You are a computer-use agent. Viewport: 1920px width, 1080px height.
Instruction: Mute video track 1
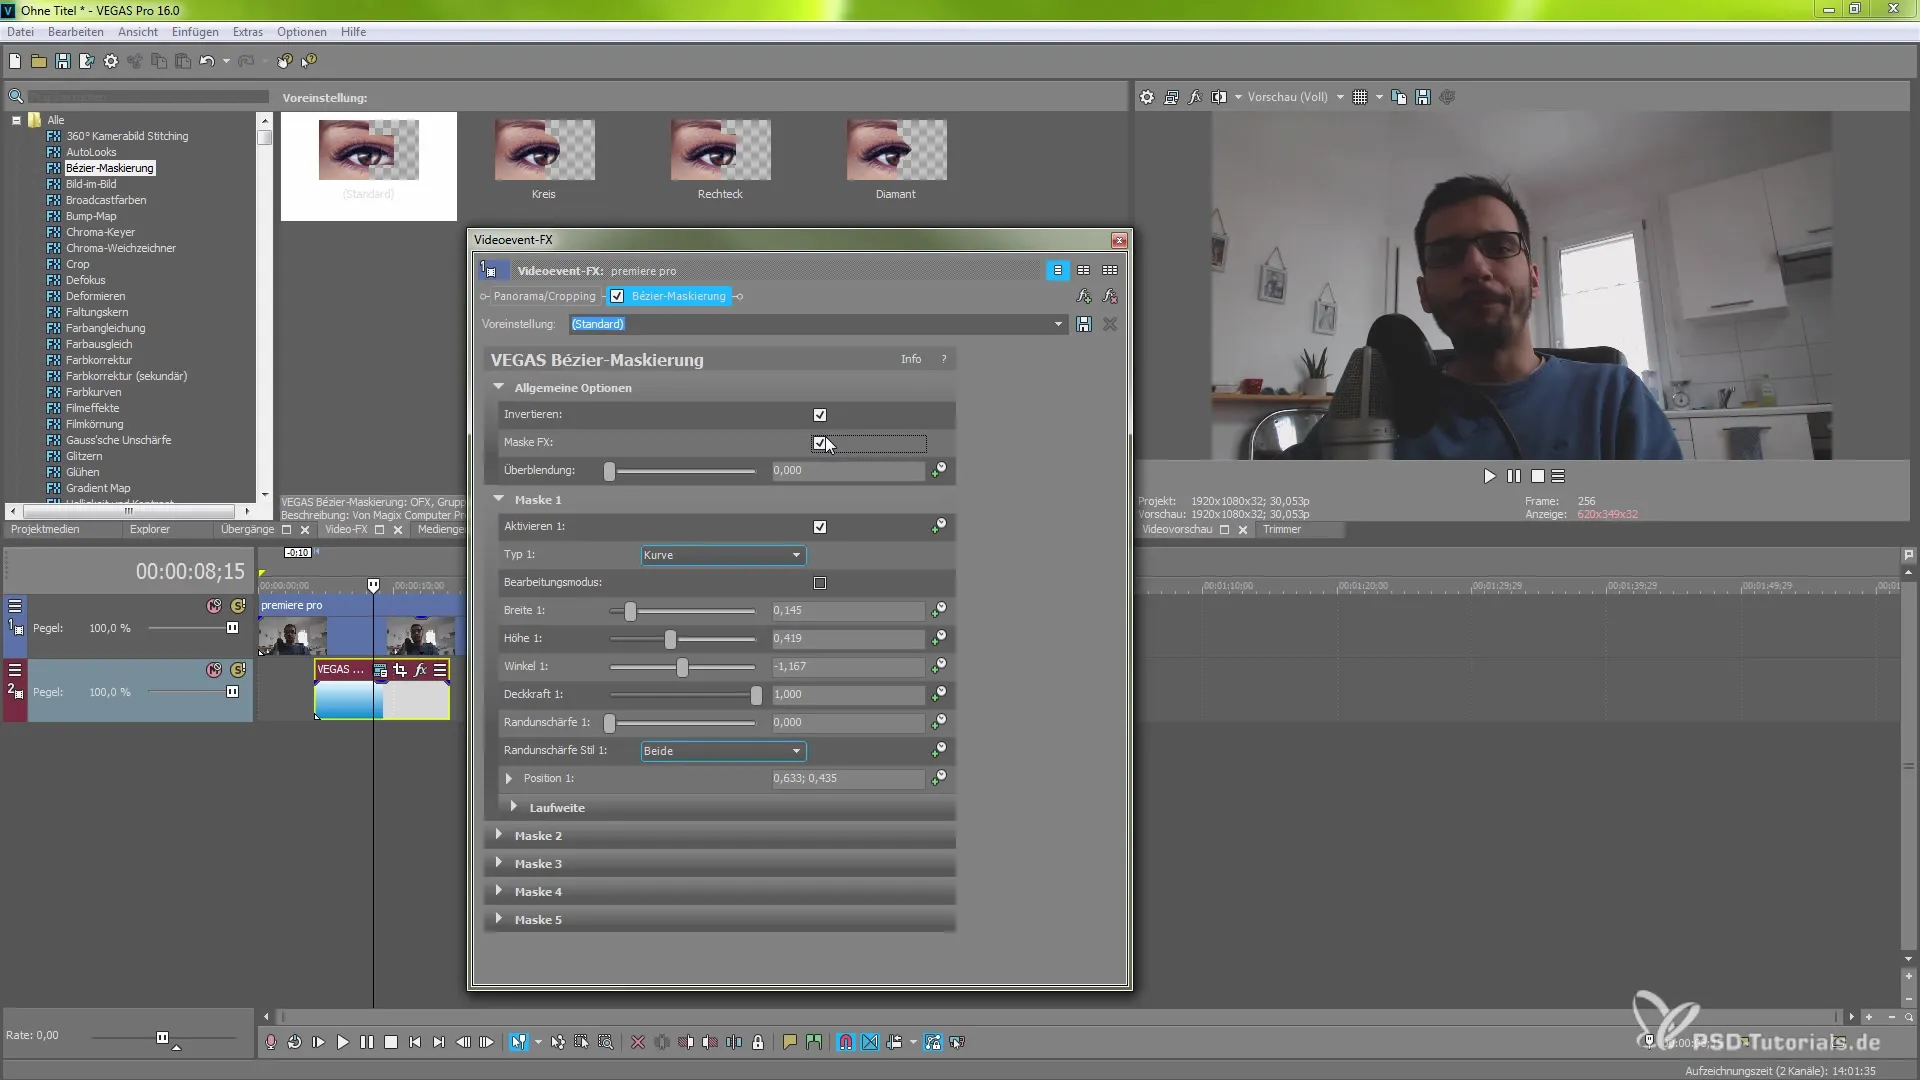pos(214,606)
